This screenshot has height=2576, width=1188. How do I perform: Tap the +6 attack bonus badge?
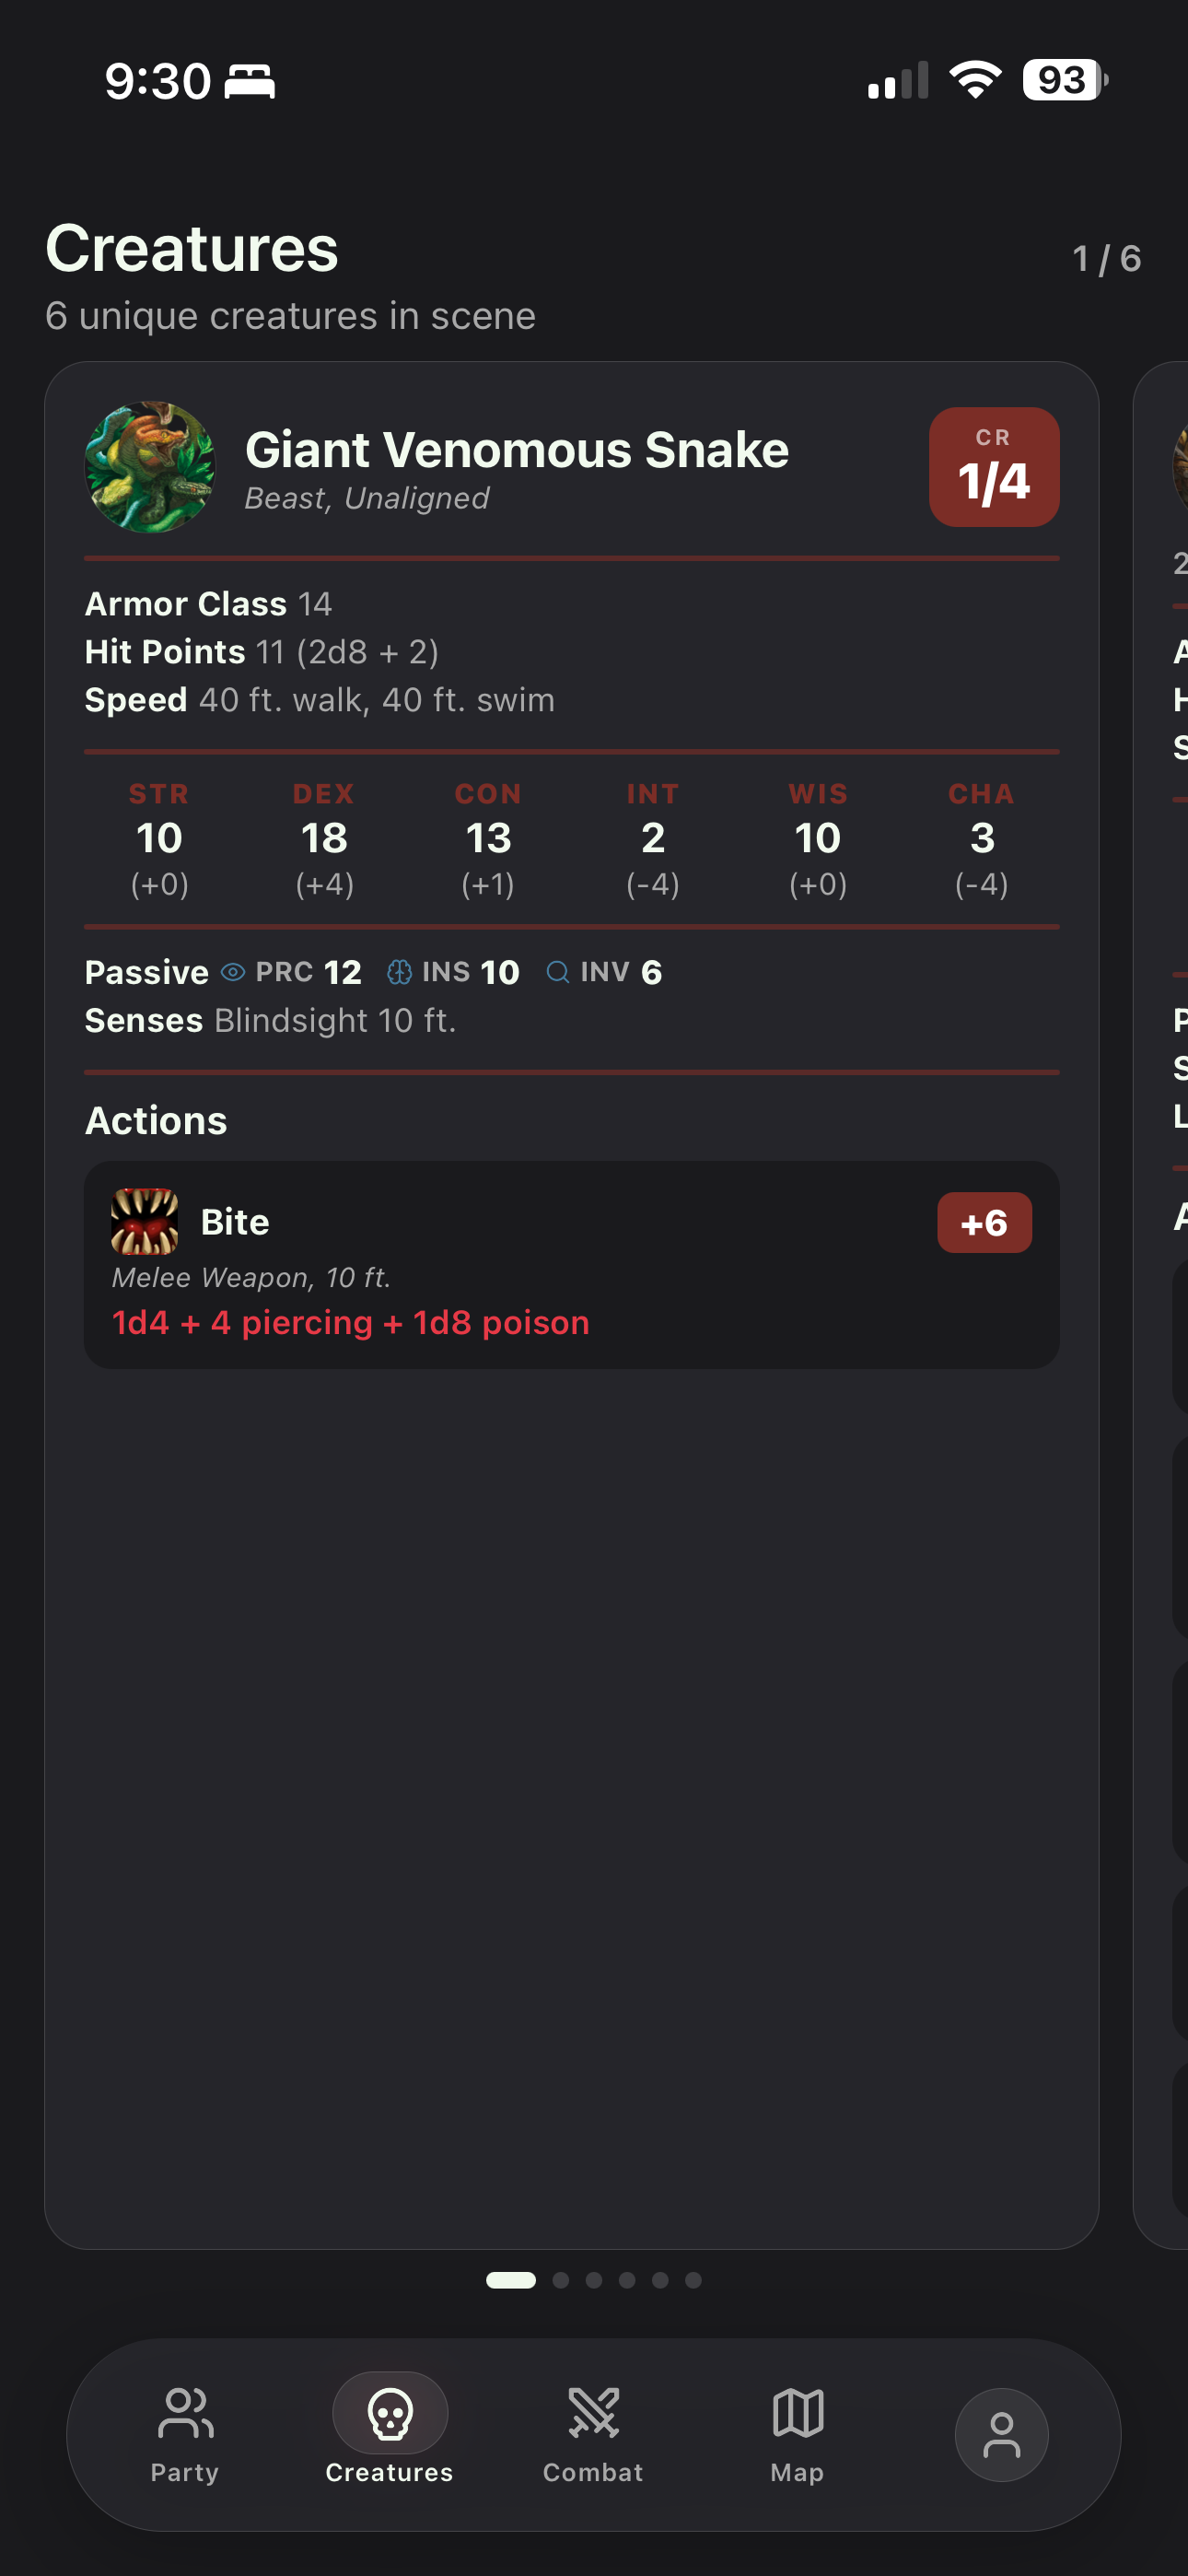[984, 1222]
